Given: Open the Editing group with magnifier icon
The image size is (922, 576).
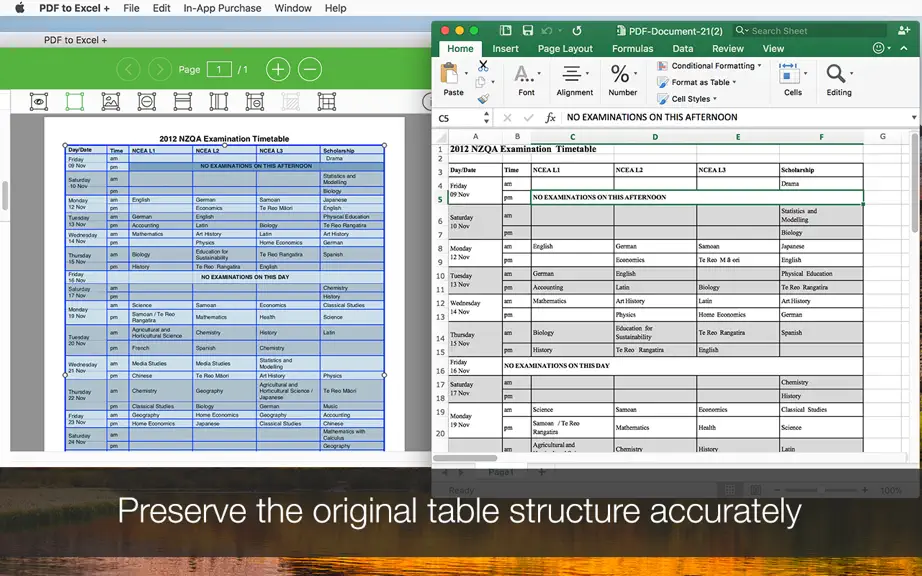Looking at the screenshot, I should coord(839,80).
